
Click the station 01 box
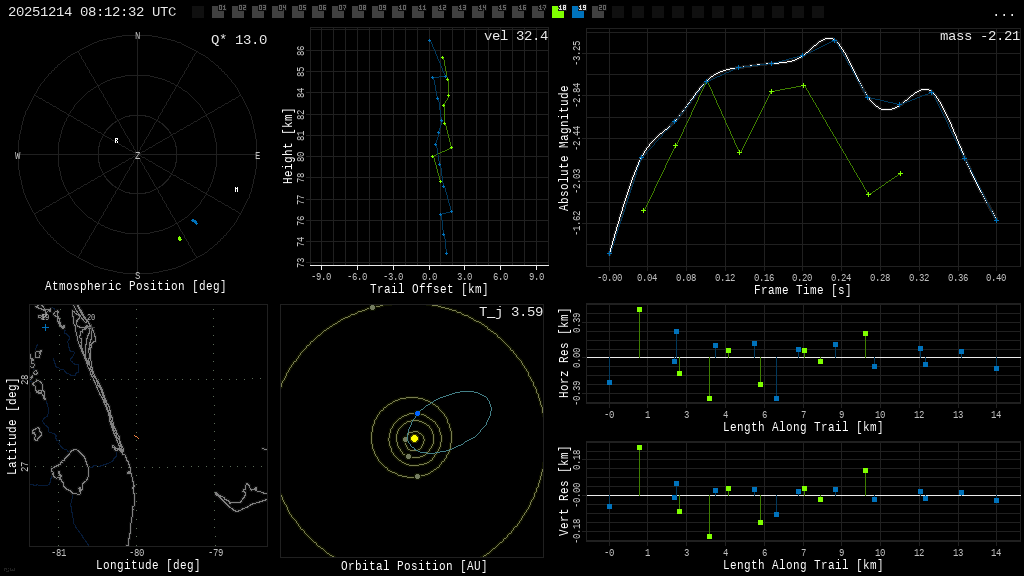coord(218,12)
